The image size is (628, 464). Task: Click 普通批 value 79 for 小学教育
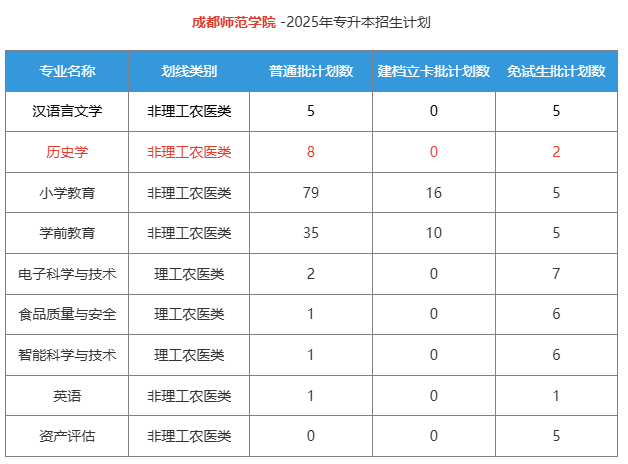tap(311, 193)
